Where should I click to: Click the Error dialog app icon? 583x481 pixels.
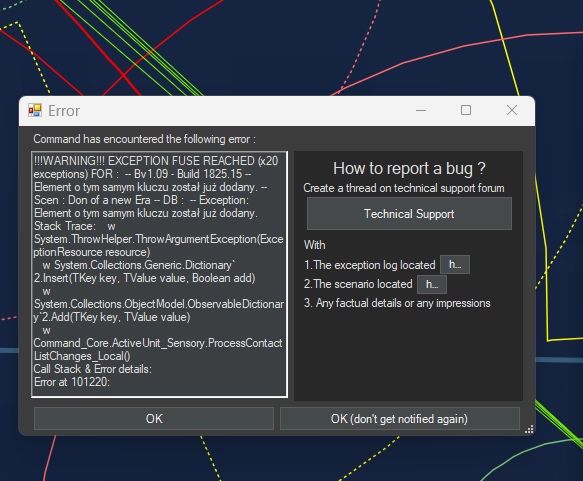tap(35, 110)
